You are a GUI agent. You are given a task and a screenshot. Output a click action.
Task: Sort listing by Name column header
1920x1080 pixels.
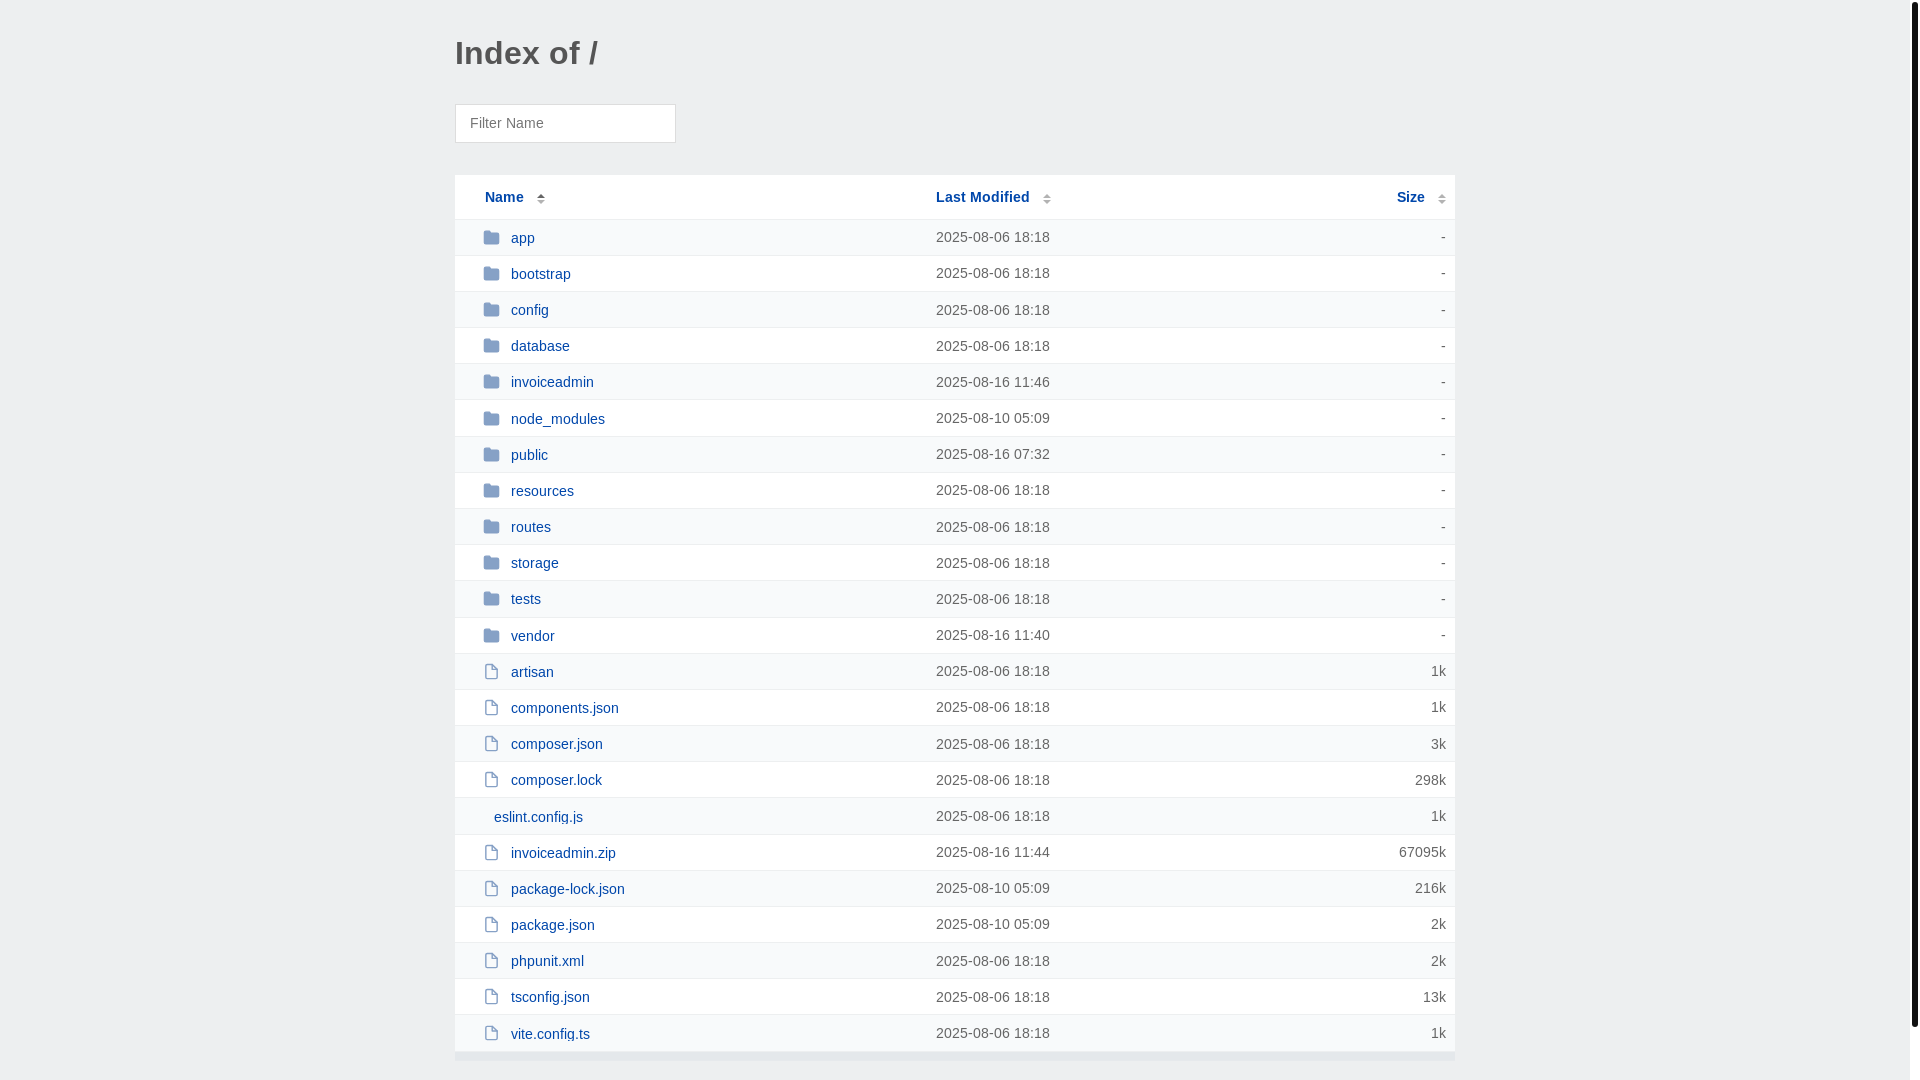[x=504, y=197]
